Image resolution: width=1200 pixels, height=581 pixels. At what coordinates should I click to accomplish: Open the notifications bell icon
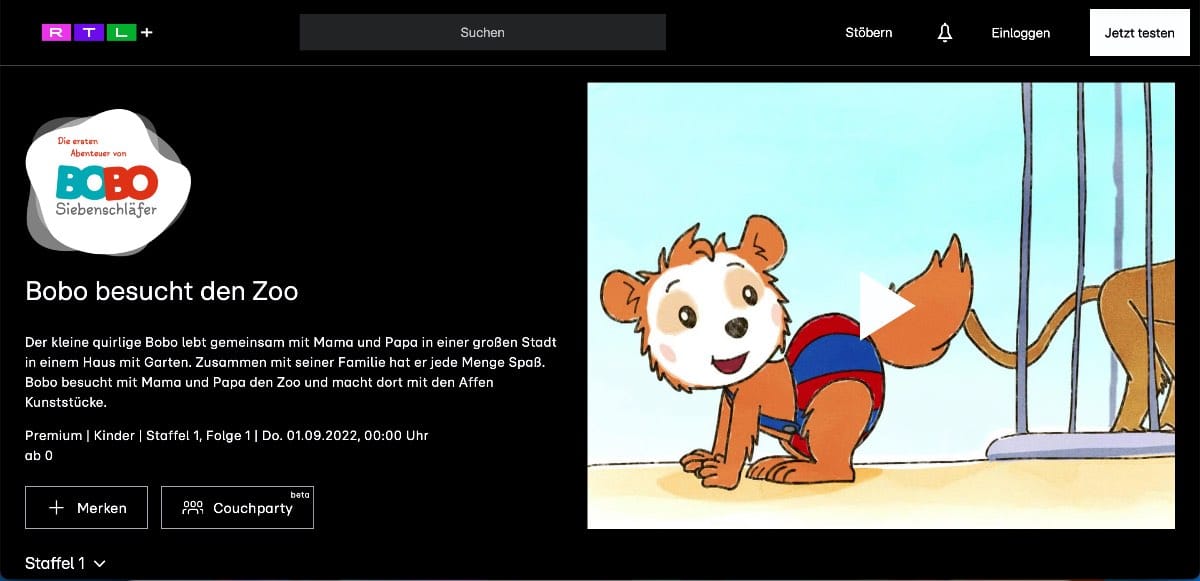[944, 33]
